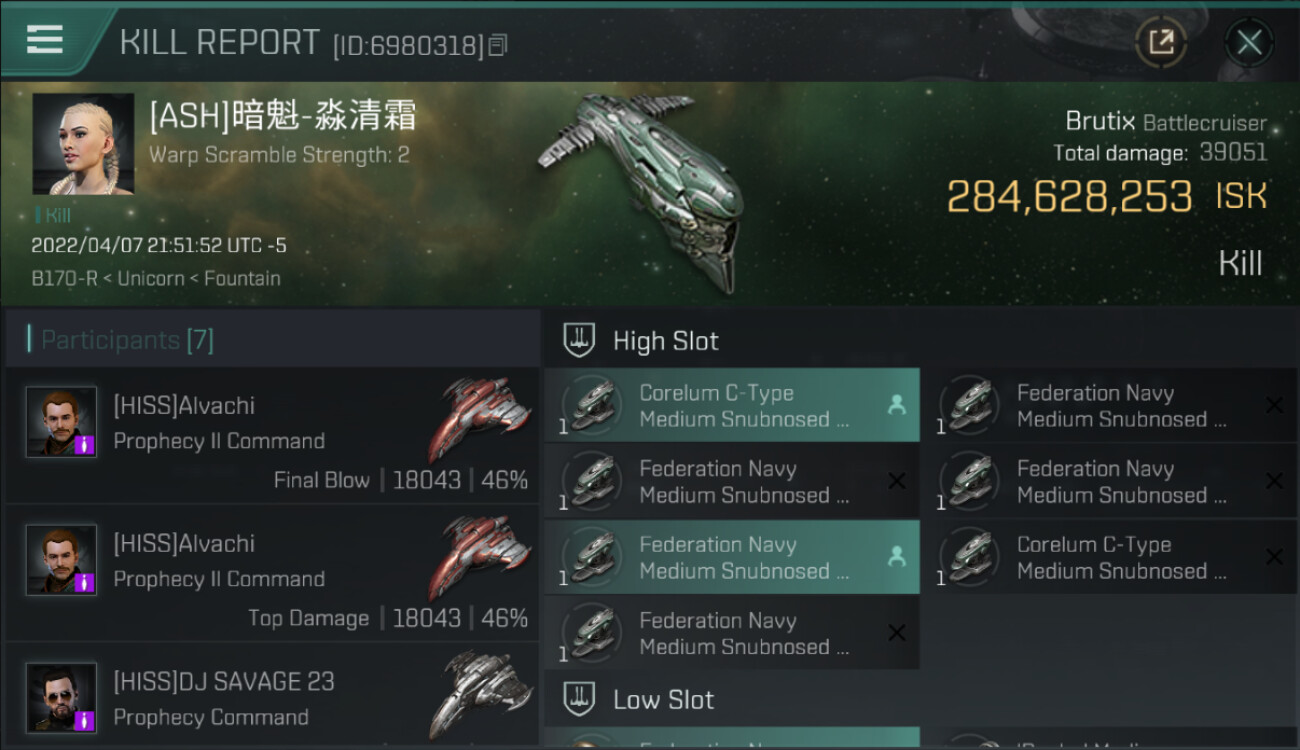
Task: Close the kill report window
Action: [x=1249, y=42]
